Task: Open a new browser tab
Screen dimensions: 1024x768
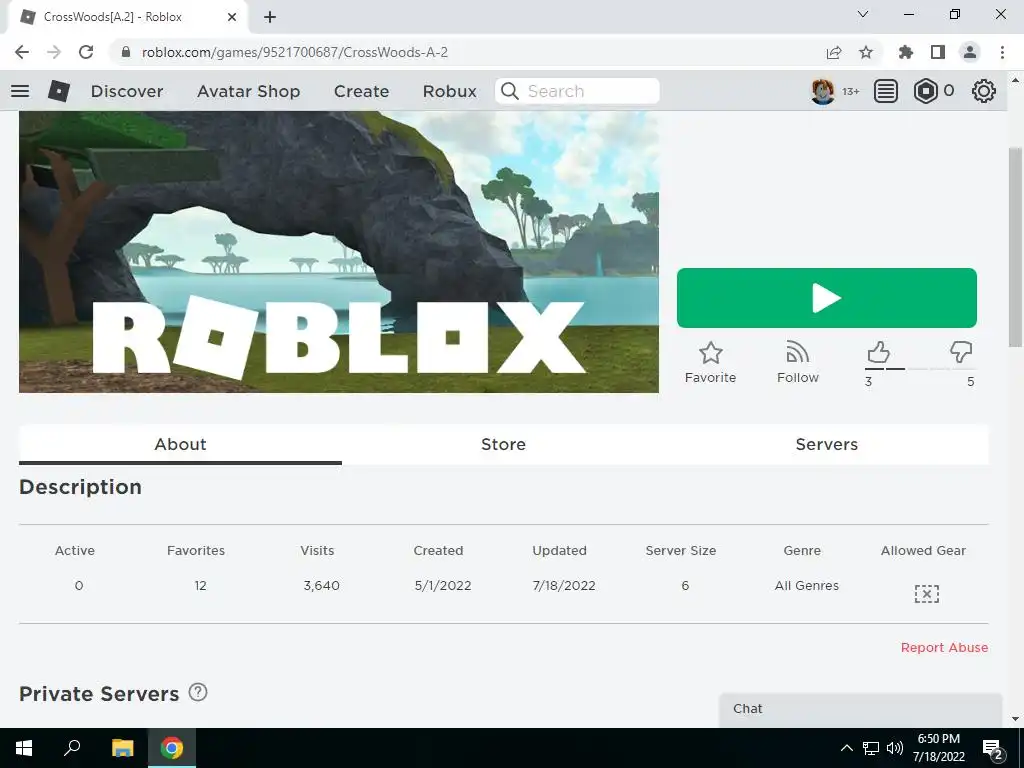Action: point(270,17)
